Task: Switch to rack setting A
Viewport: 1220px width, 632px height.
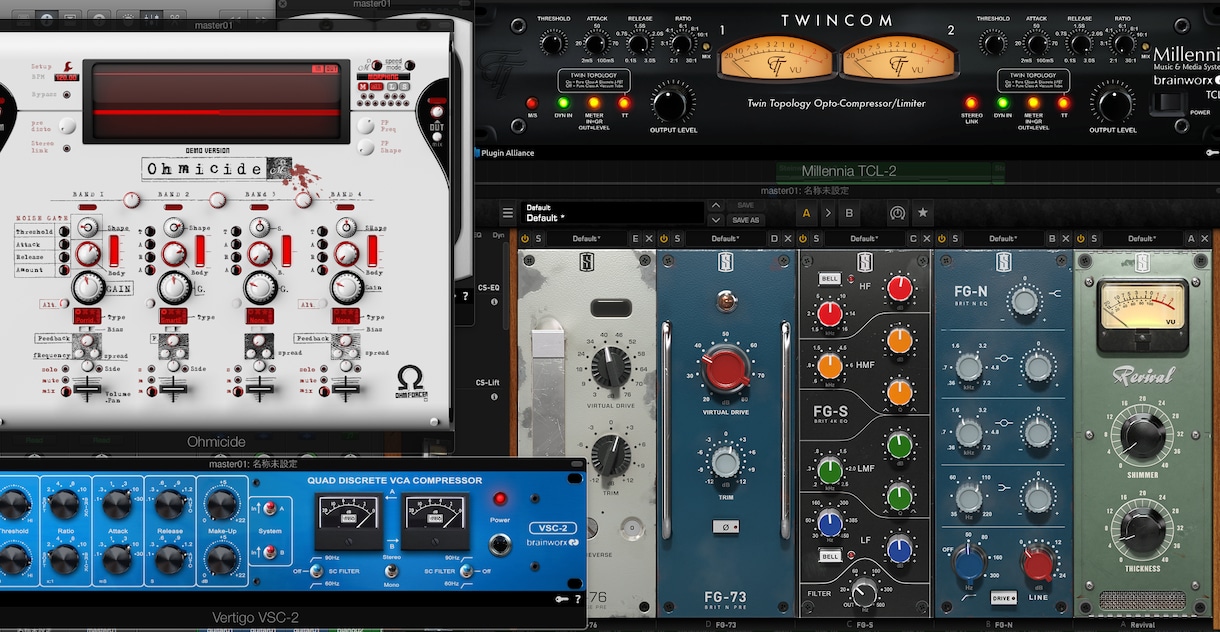Action: 806,213
